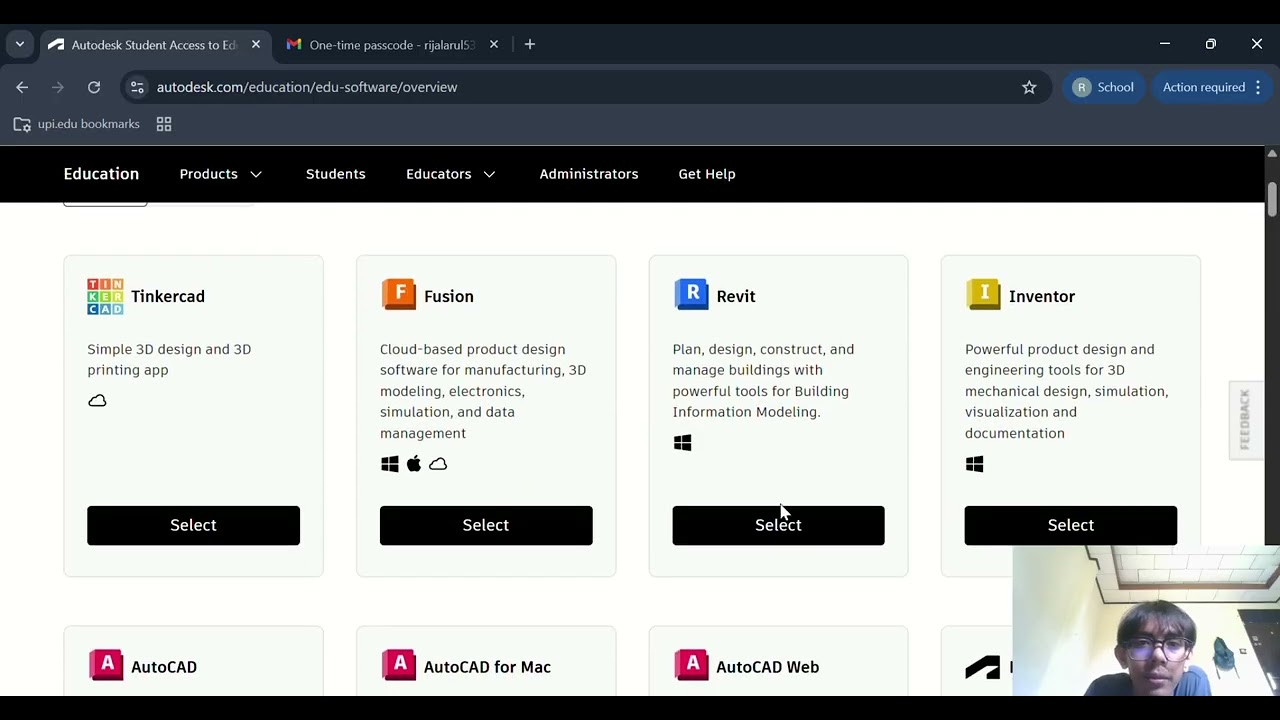View site information icon in address bar
The image size is (1280, 720).
[138, 87]
